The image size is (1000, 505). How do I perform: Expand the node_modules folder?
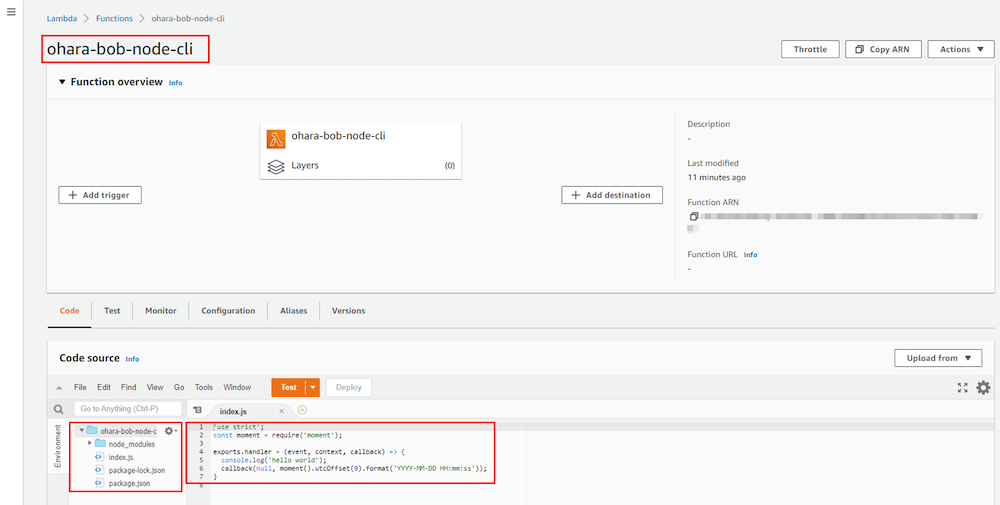coord(91,443)
